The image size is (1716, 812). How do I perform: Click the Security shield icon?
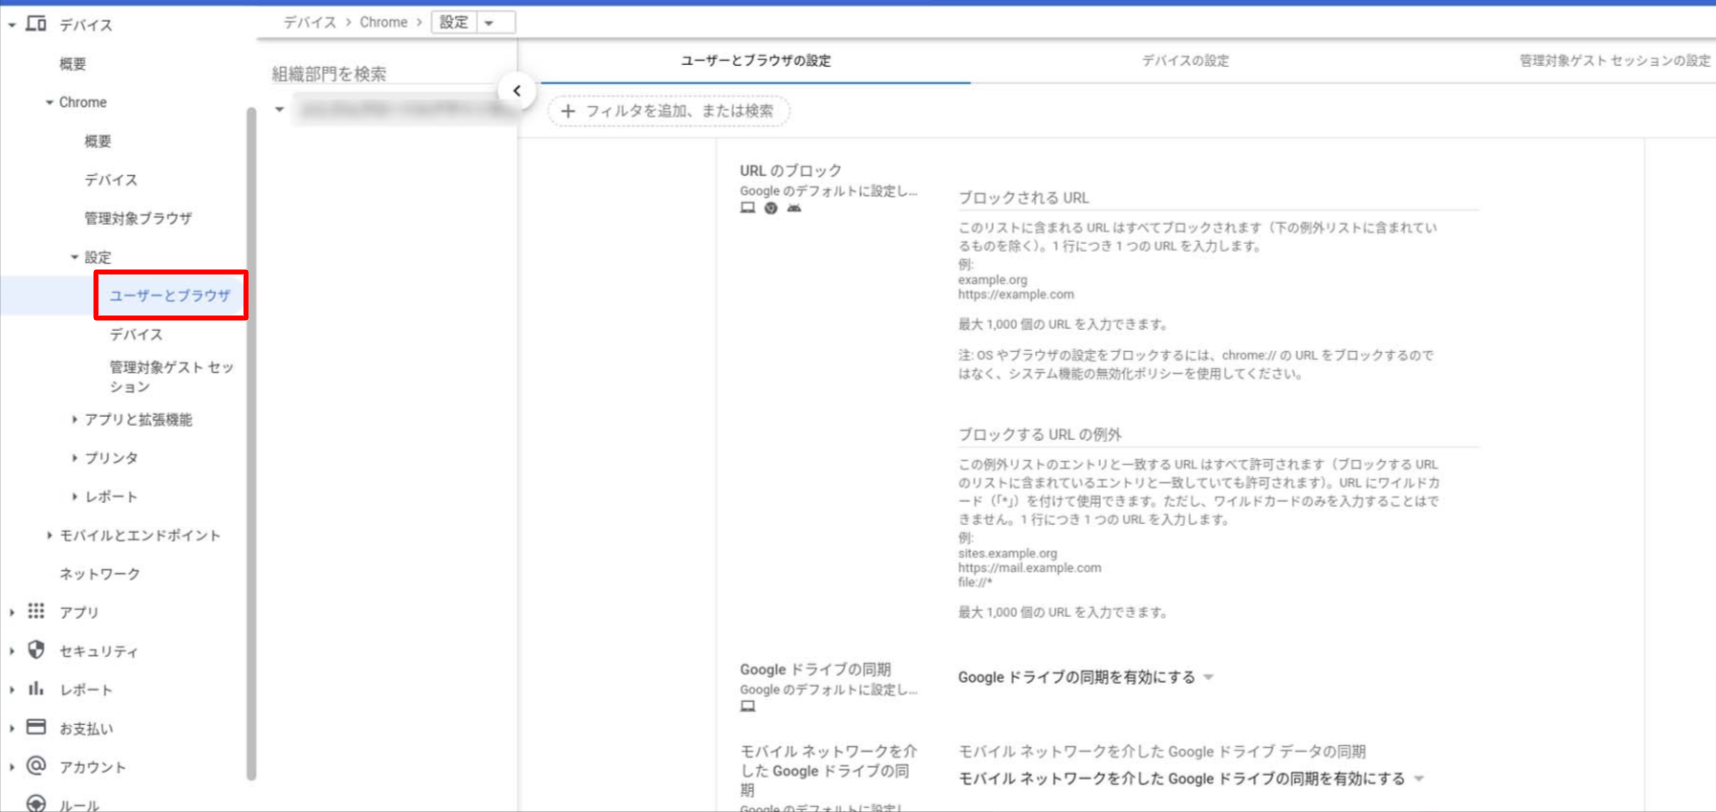pyautogui.click(x=36, y=650)
